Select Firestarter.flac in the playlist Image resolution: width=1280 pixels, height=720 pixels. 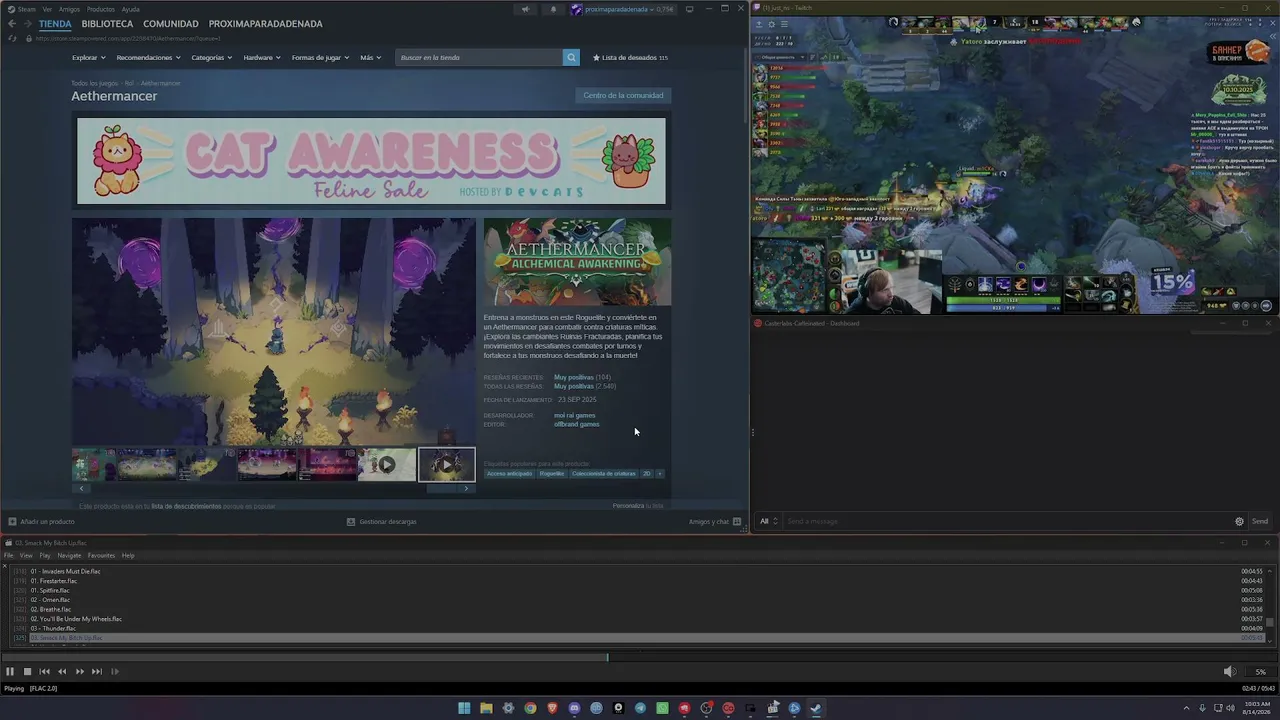click(x=54, y=581)
